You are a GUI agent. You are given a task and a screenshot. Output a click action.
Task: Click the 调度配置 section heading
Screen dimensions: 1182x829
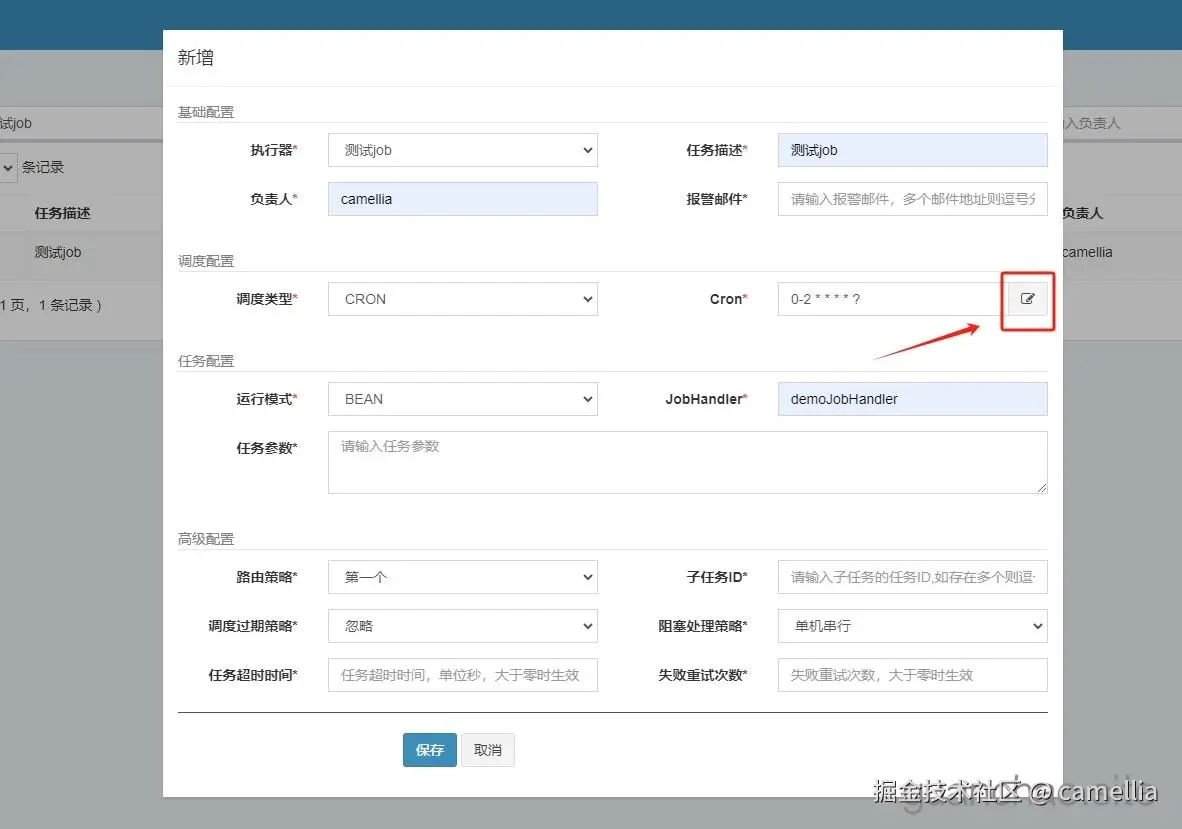[x=206, y=262]
